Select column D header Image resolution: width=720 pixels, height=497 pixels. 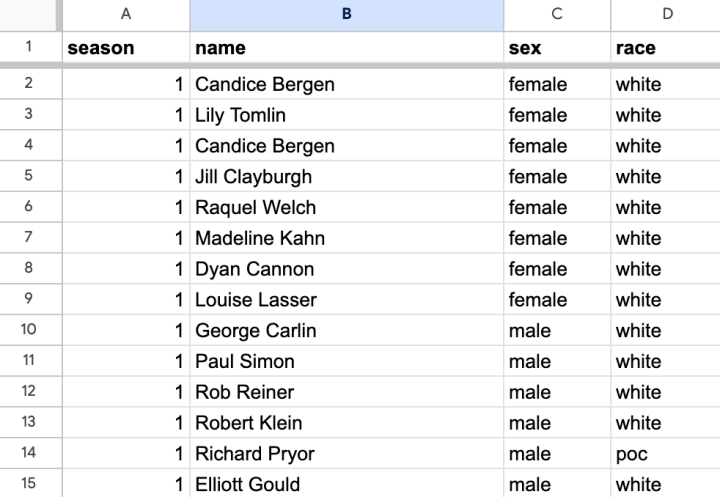(x=666, y=15)
